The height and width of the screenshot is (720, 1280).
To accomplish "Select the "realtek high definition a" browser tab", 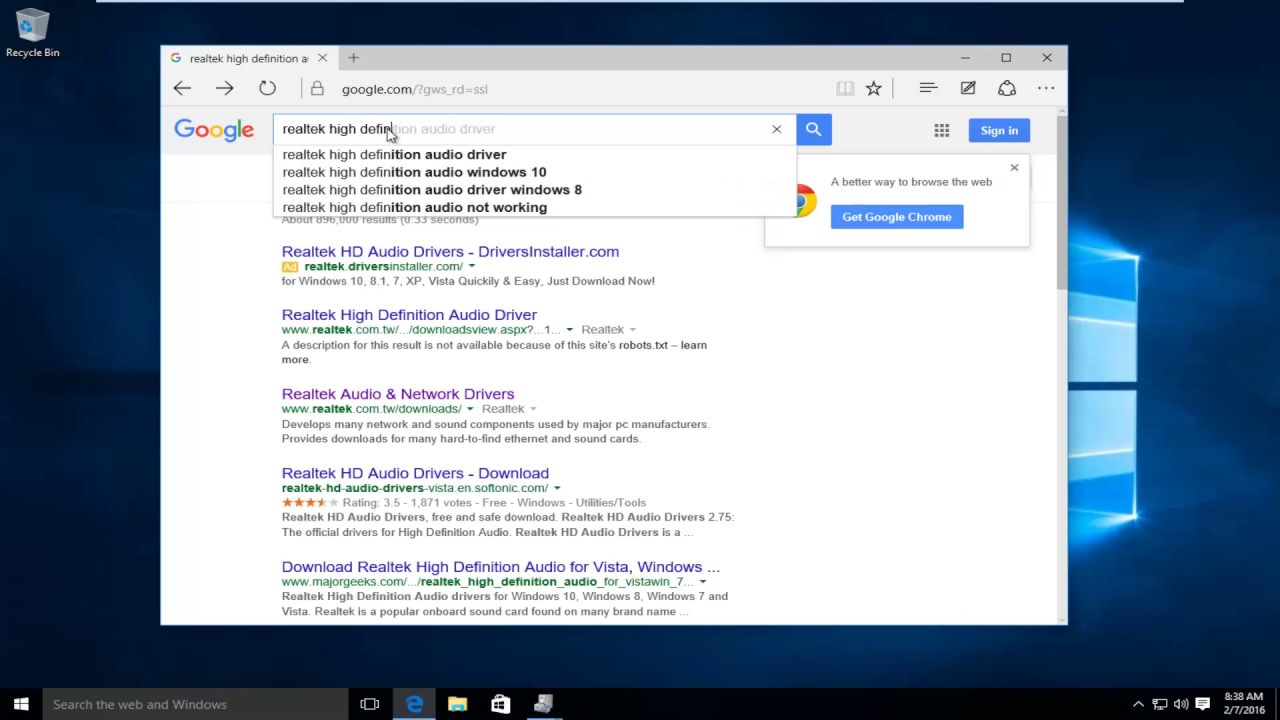I will tap(248, 58).
